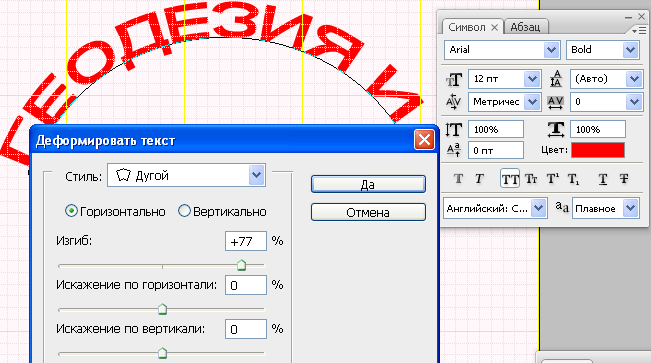This screenshot has height=363, width=651.
Task: Click the Отмена button
Action: click(x=368, y=212)
